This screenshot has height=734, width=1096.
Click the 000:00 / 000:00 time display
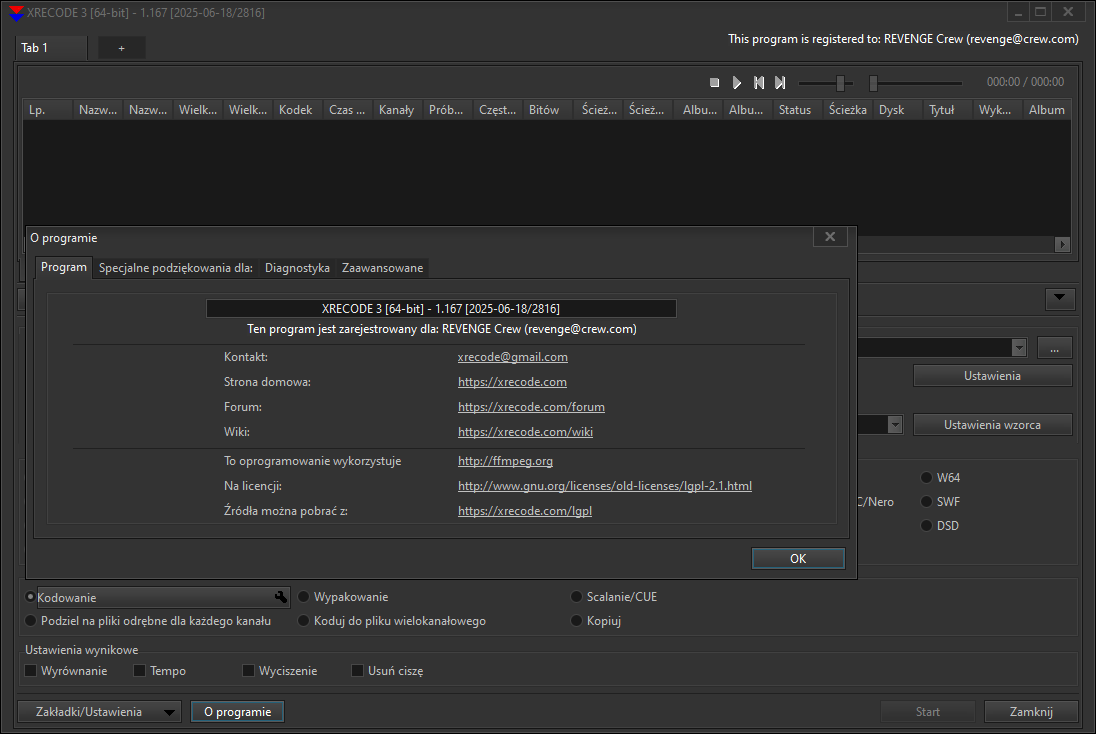(x=1025, y=82)
